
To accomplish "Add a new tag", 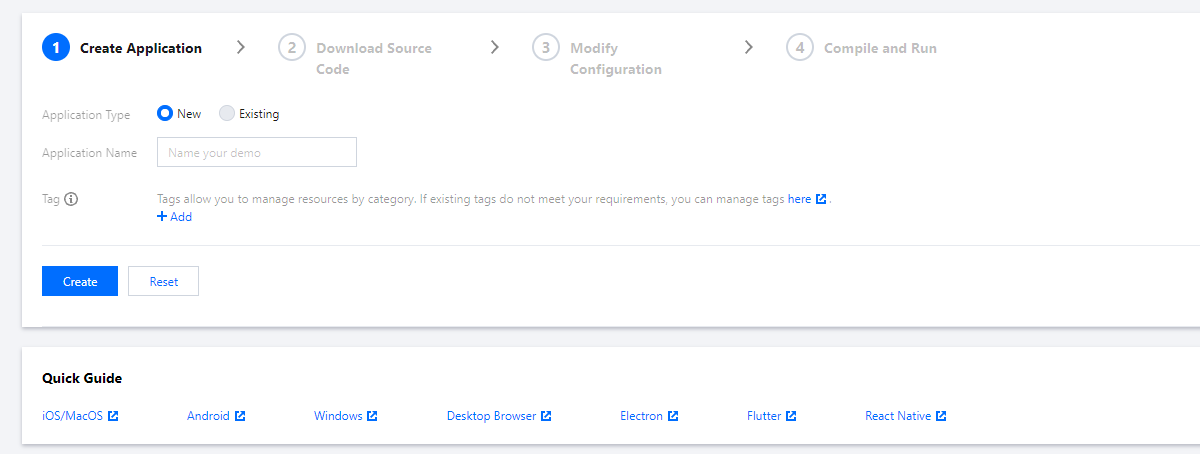I will 174,217.
